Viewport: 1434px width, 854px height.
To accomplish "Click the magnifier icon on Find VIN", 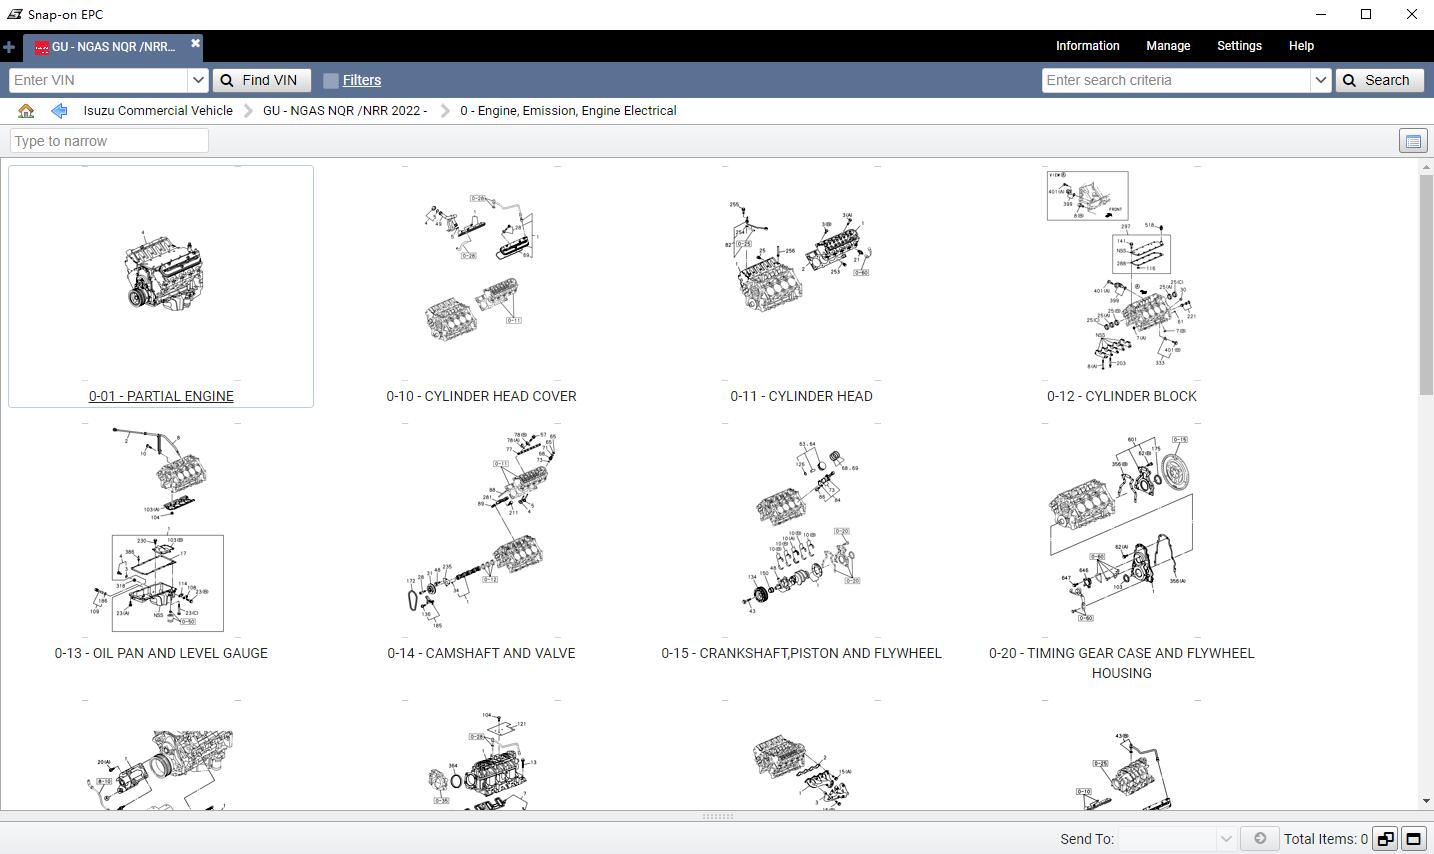I will [x=227, y=80].
